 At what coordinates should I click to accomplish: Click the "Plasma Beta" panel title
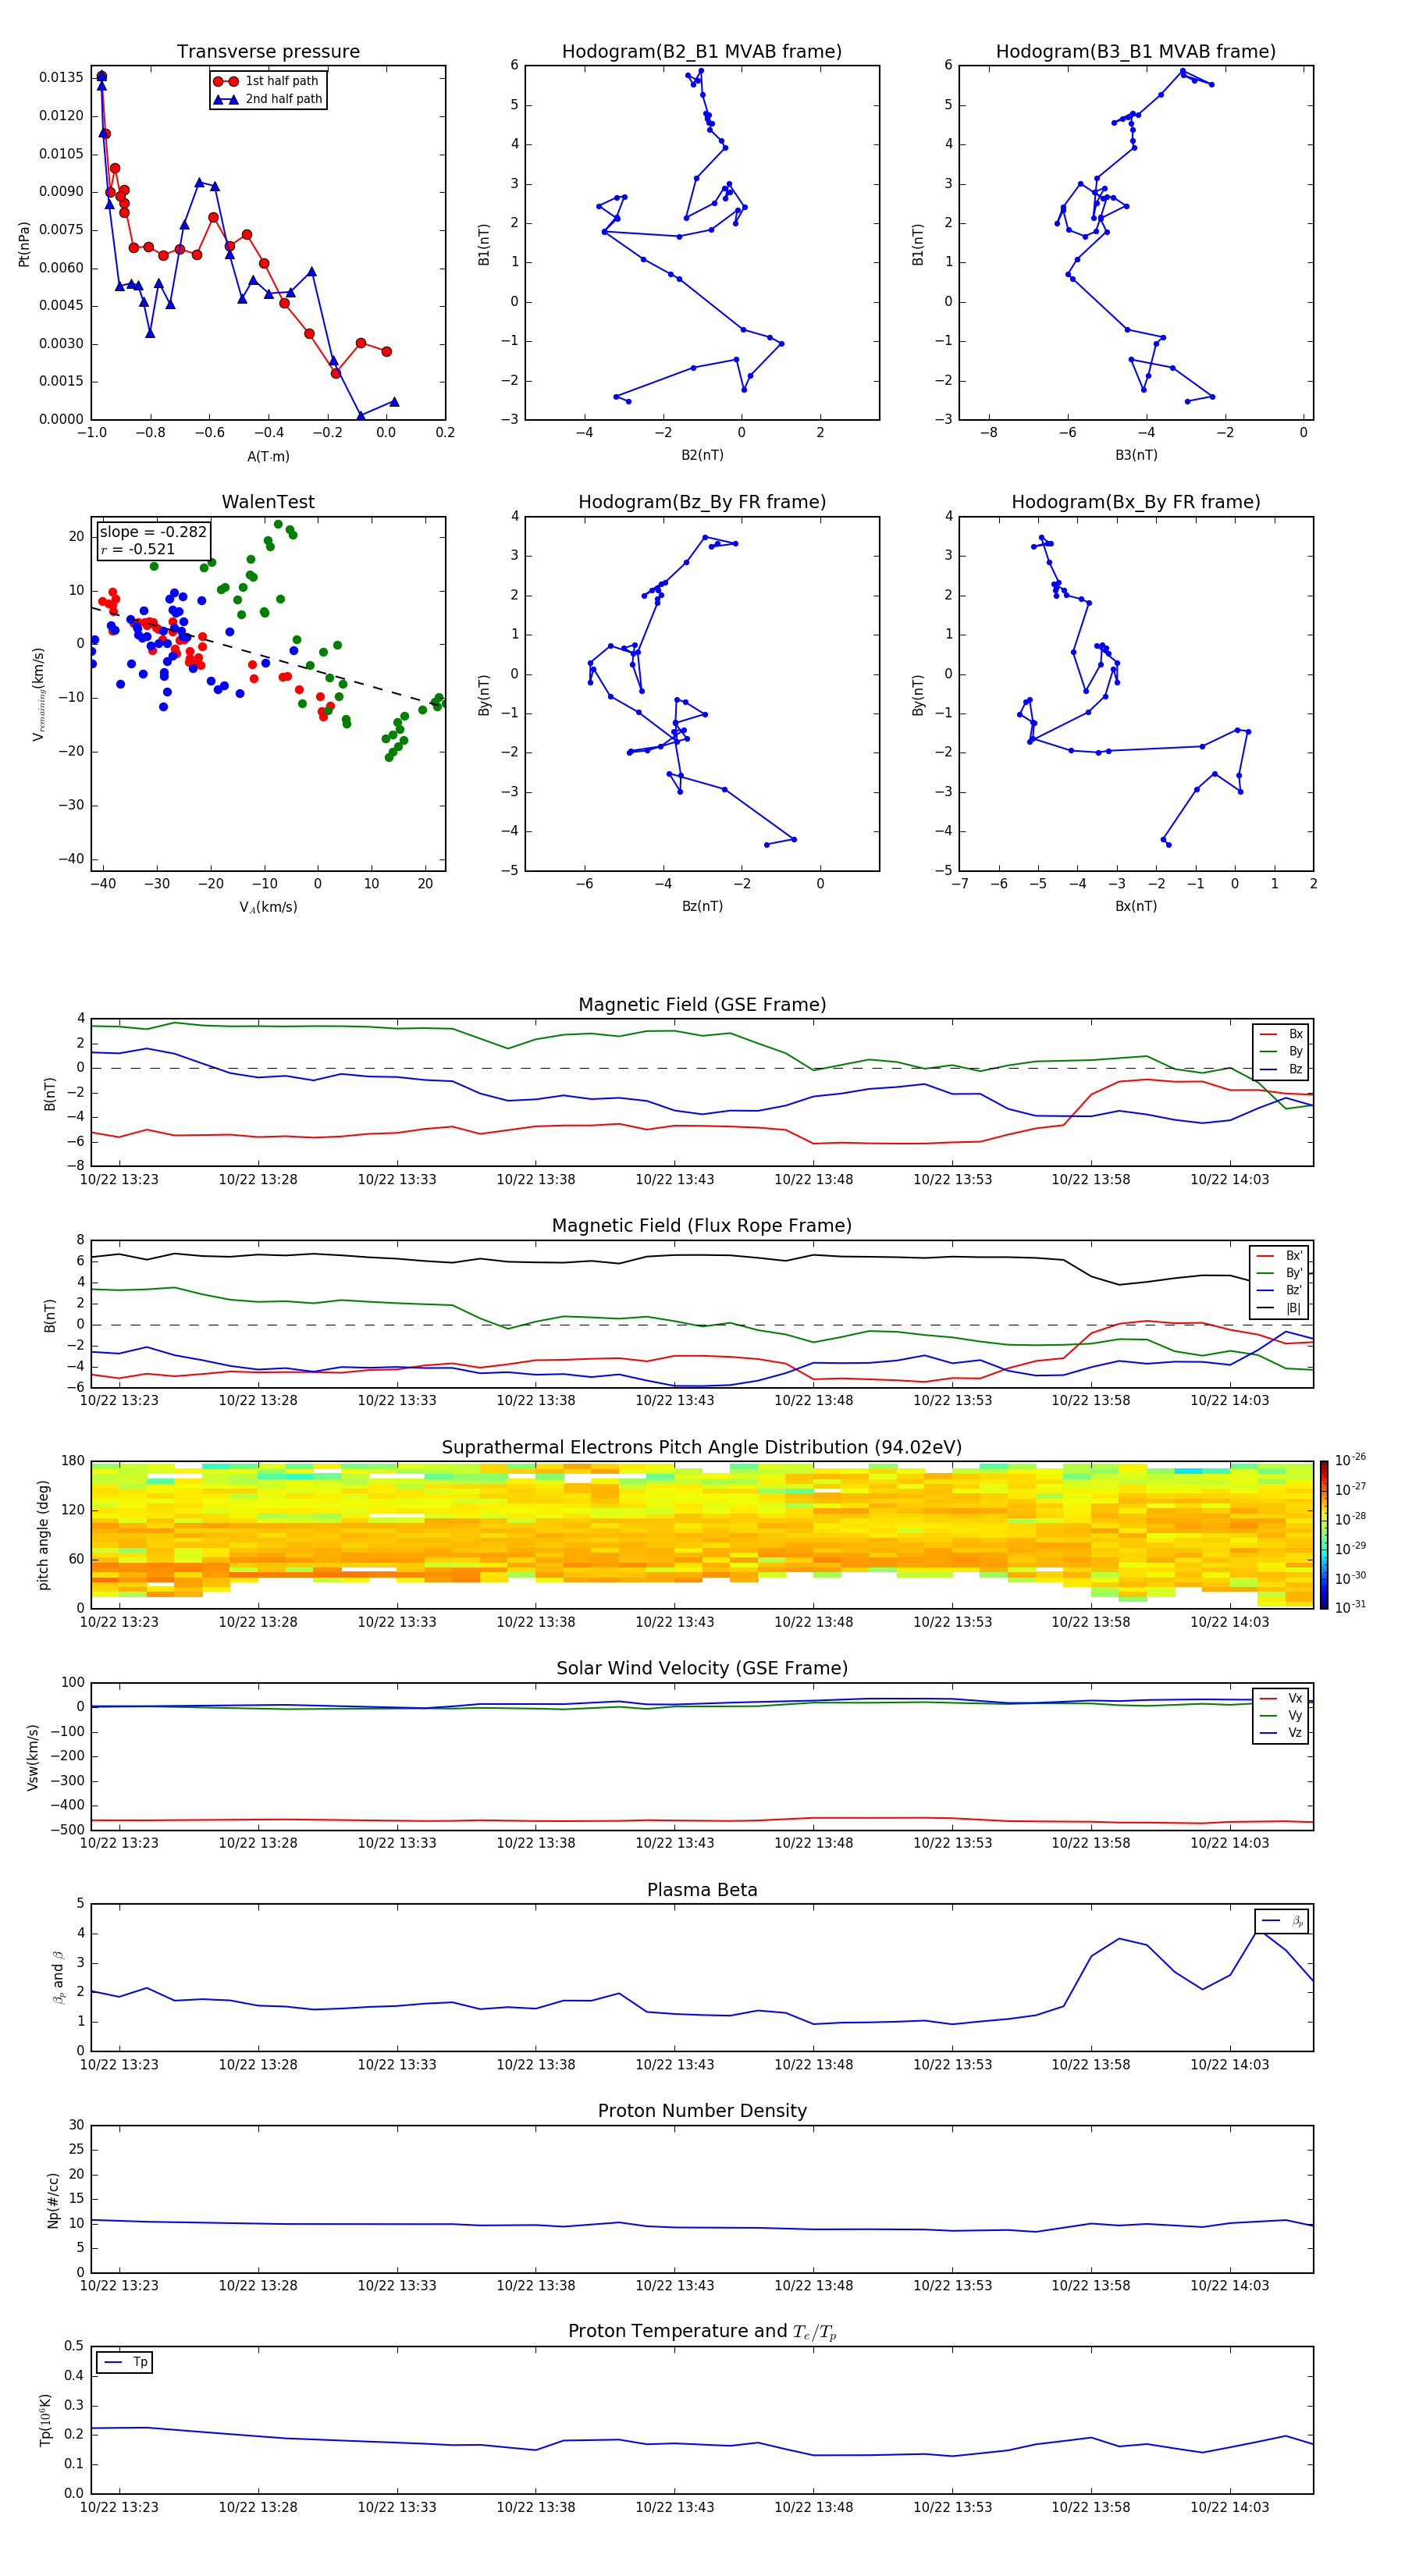(702, 1890)
